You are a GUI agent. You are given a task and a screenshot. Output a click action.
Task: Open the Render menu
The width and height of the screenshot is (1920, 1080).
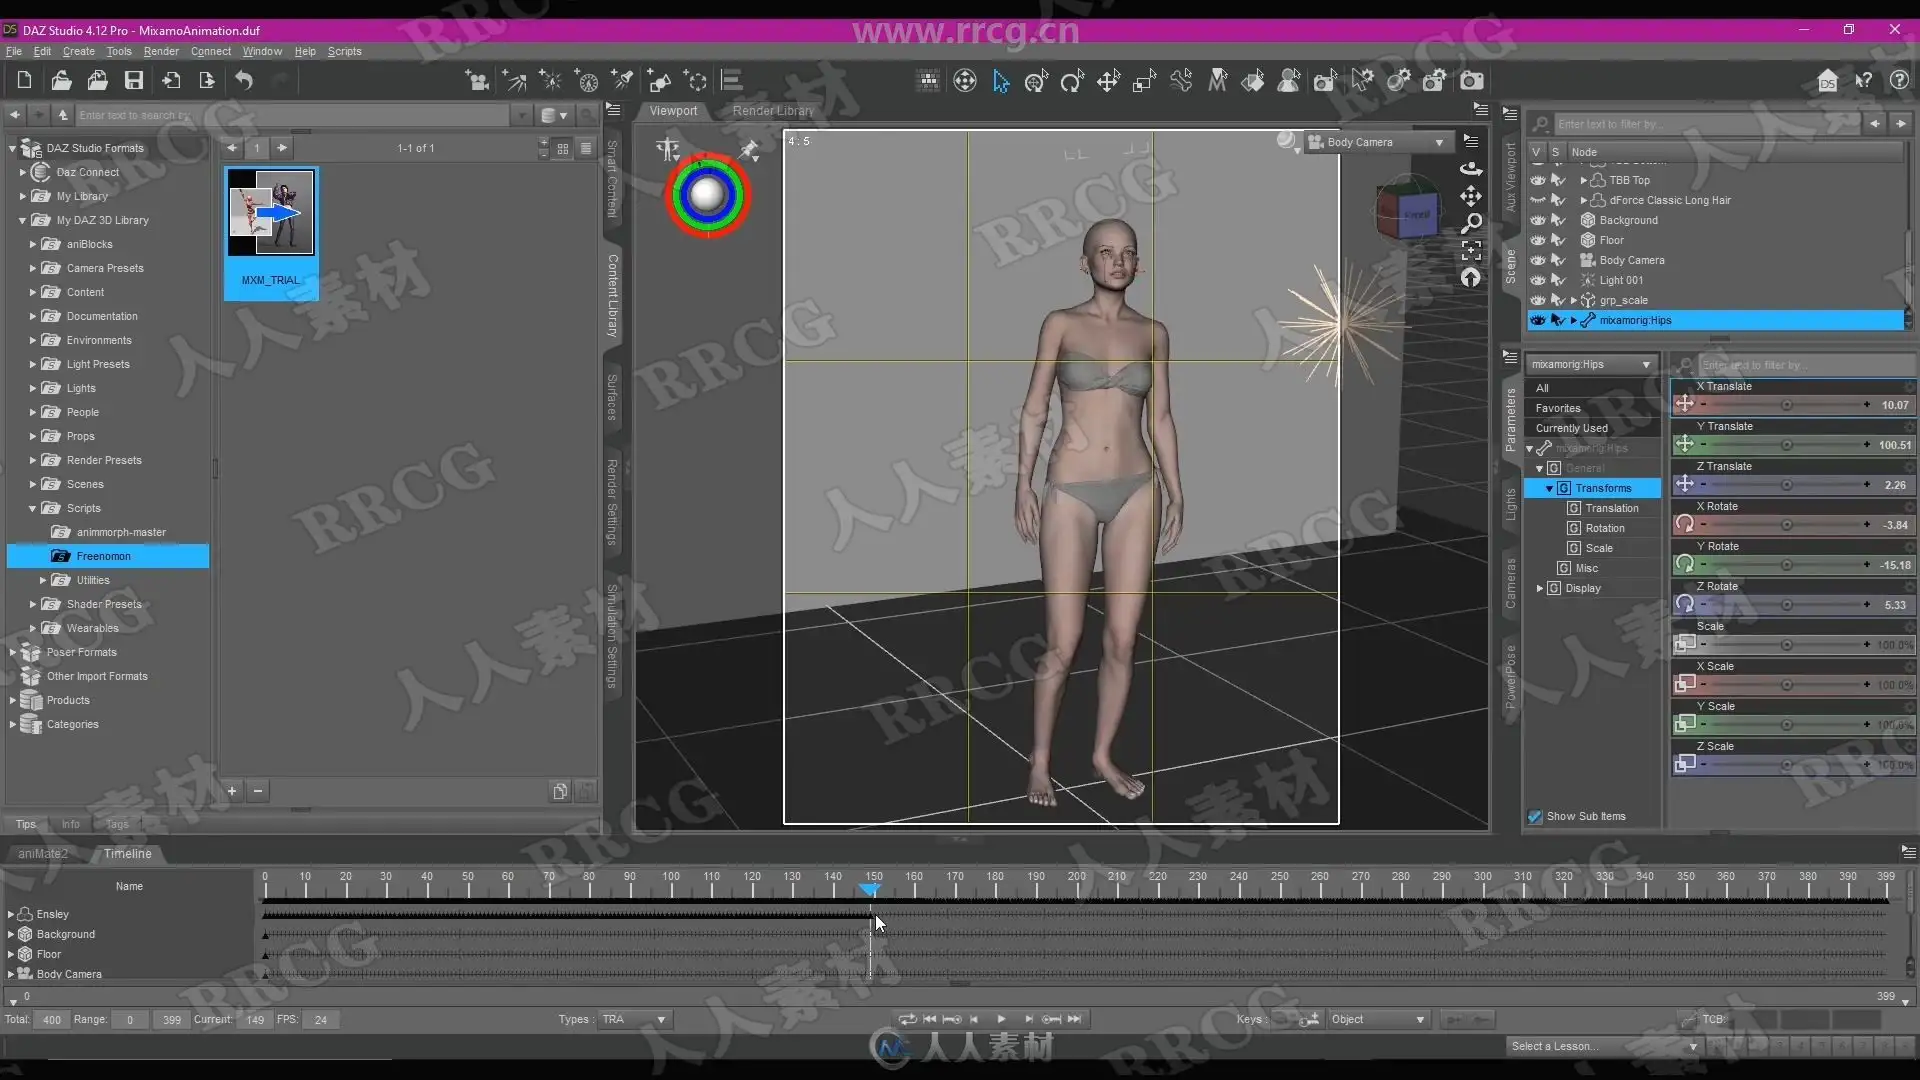click(x=160, y=51)
